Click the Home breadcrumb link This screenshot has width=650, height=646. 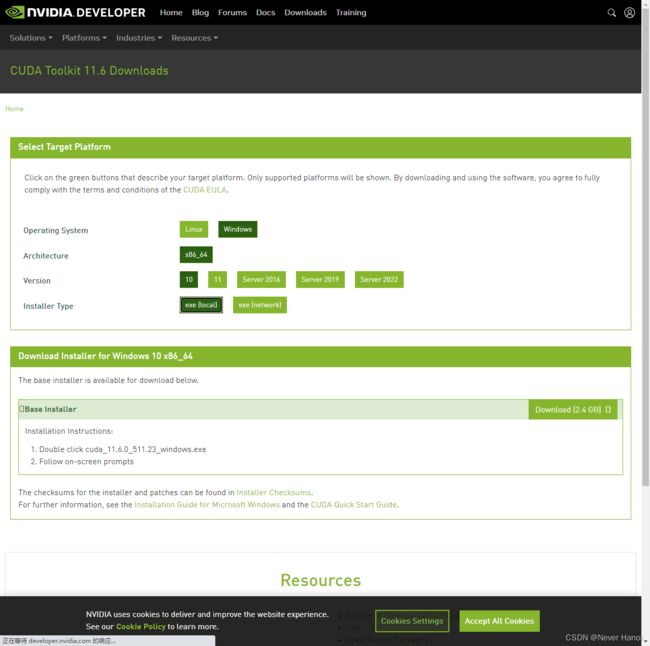pyautogui.click(x=14, y=109)
